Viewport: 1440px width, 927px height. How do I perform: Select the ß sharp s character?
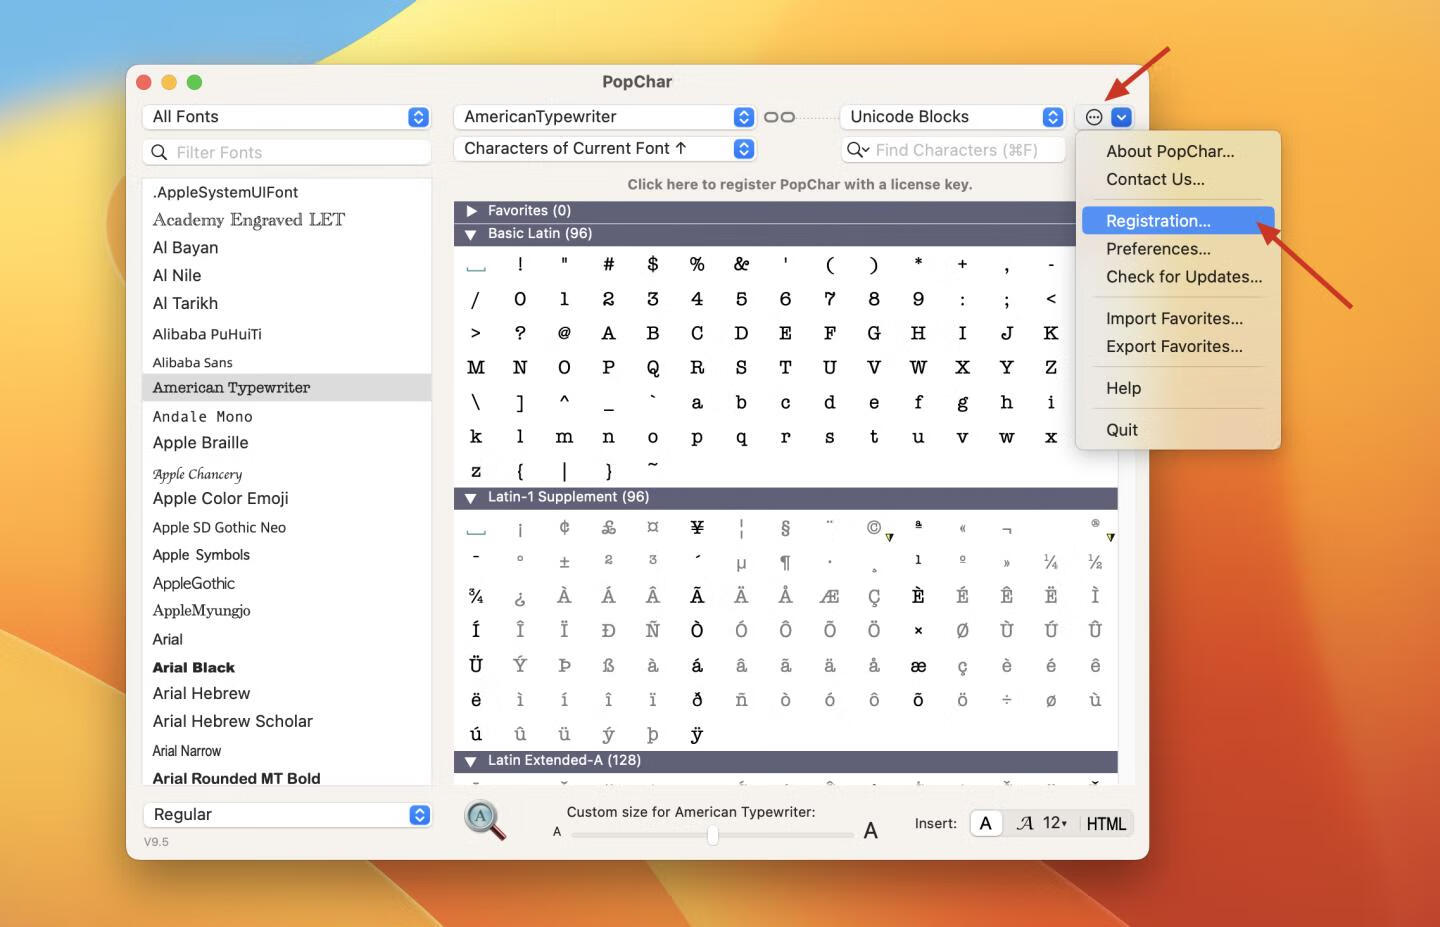coord(608,665)
